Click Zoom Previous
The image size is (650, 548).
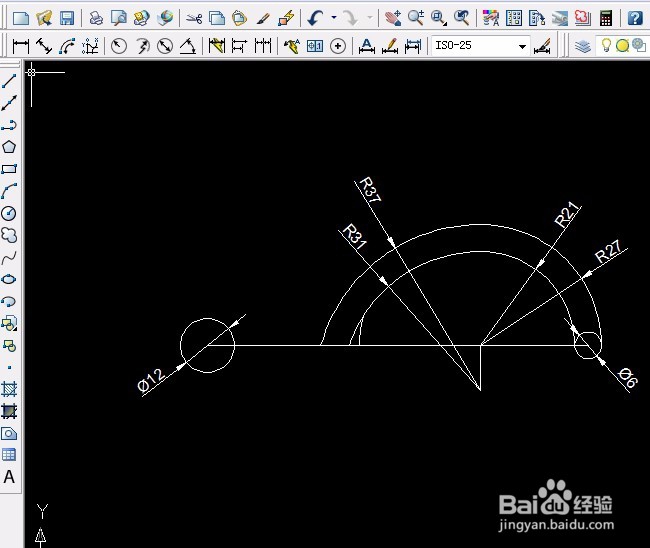461,18
